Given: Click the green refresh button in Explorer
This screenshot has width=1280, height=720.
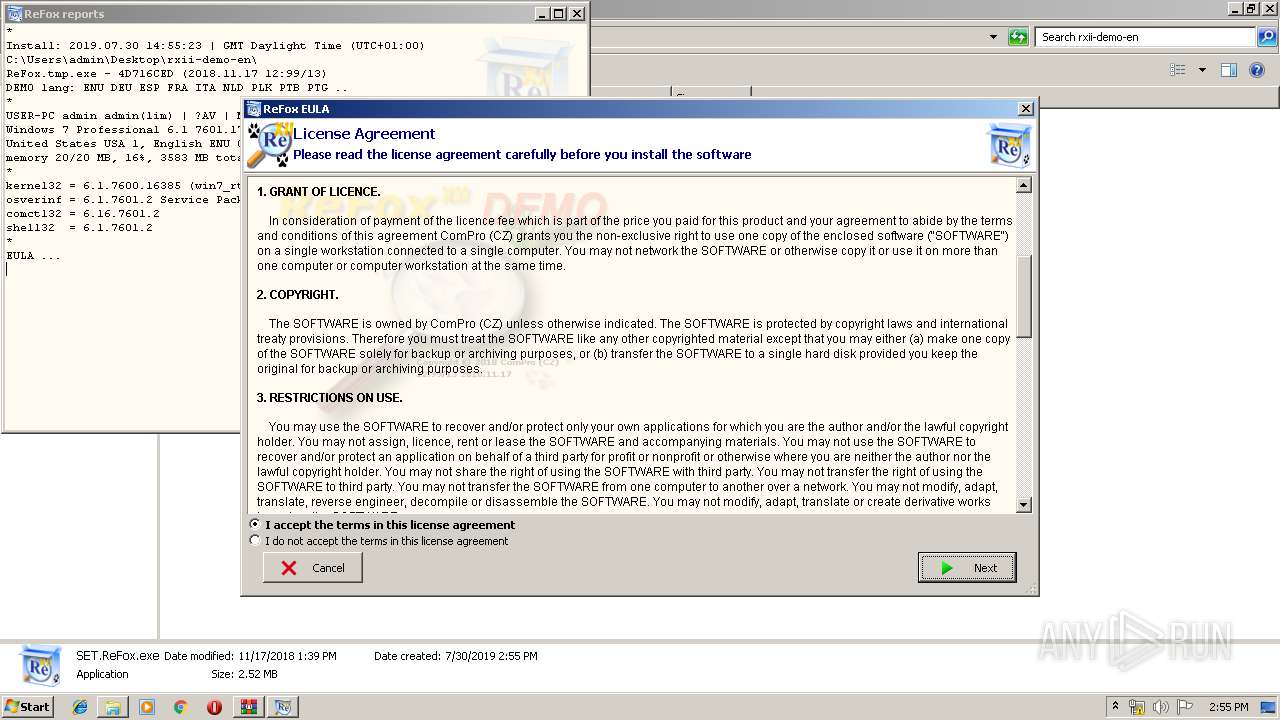Looking at the screenshot, I should click(1018, 37).
